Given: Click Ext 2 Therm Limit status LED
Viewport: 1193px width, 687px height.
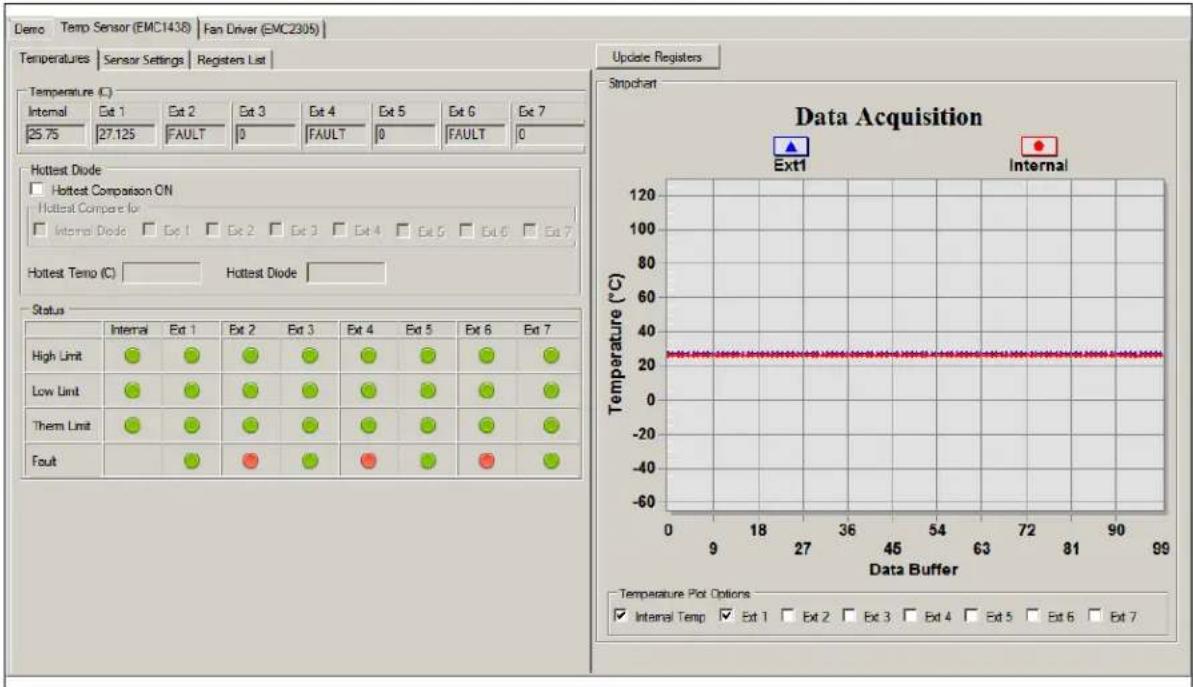Looking at the screenshot, I should click(250, 425).
